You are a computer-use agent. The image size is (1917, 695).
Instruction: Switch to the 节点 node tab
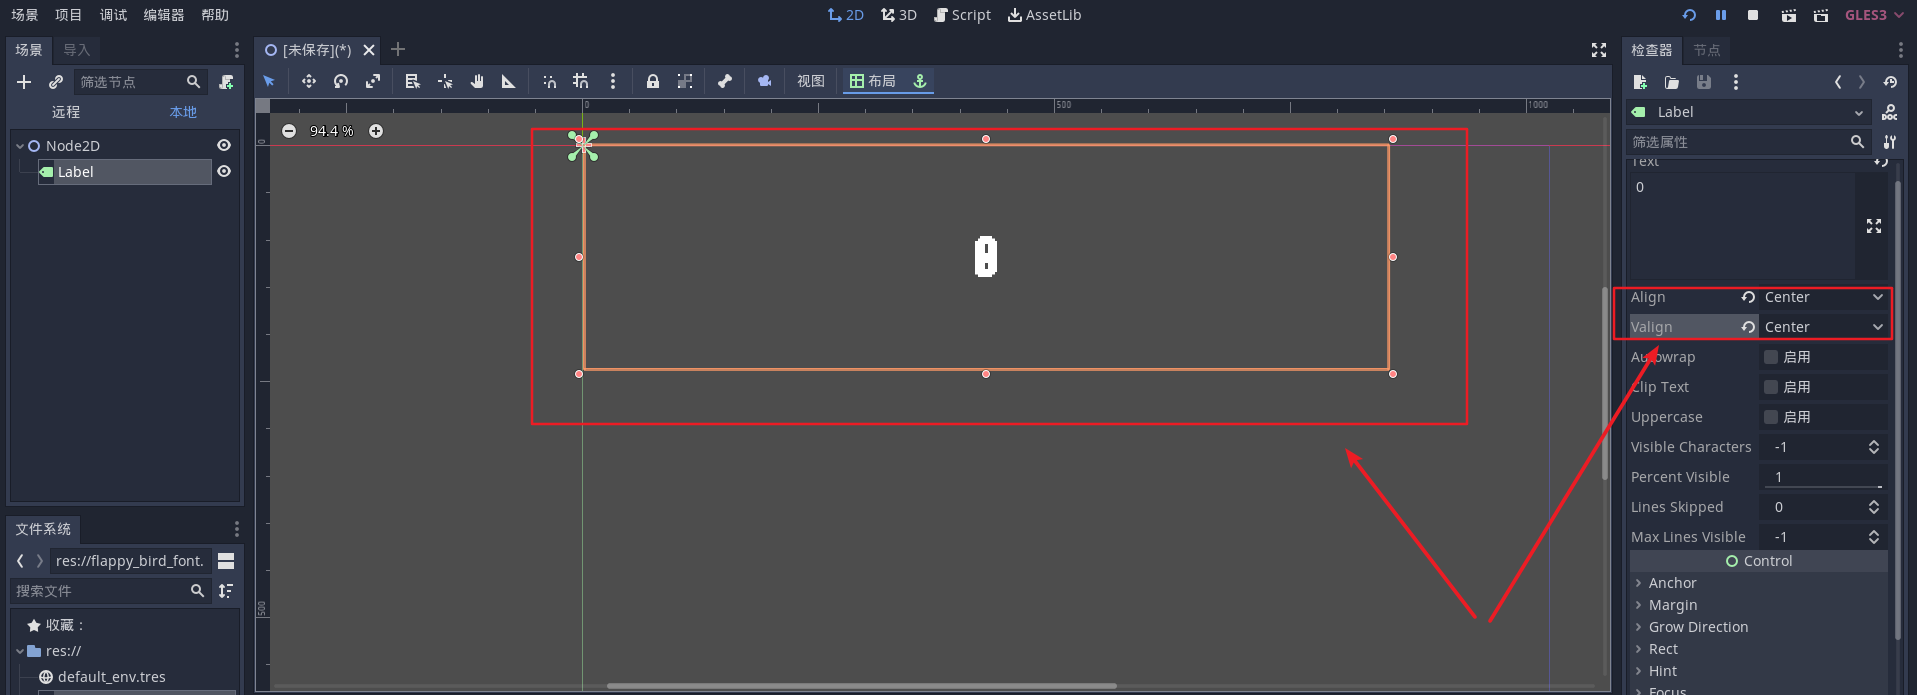click(x=1707, y=50)
